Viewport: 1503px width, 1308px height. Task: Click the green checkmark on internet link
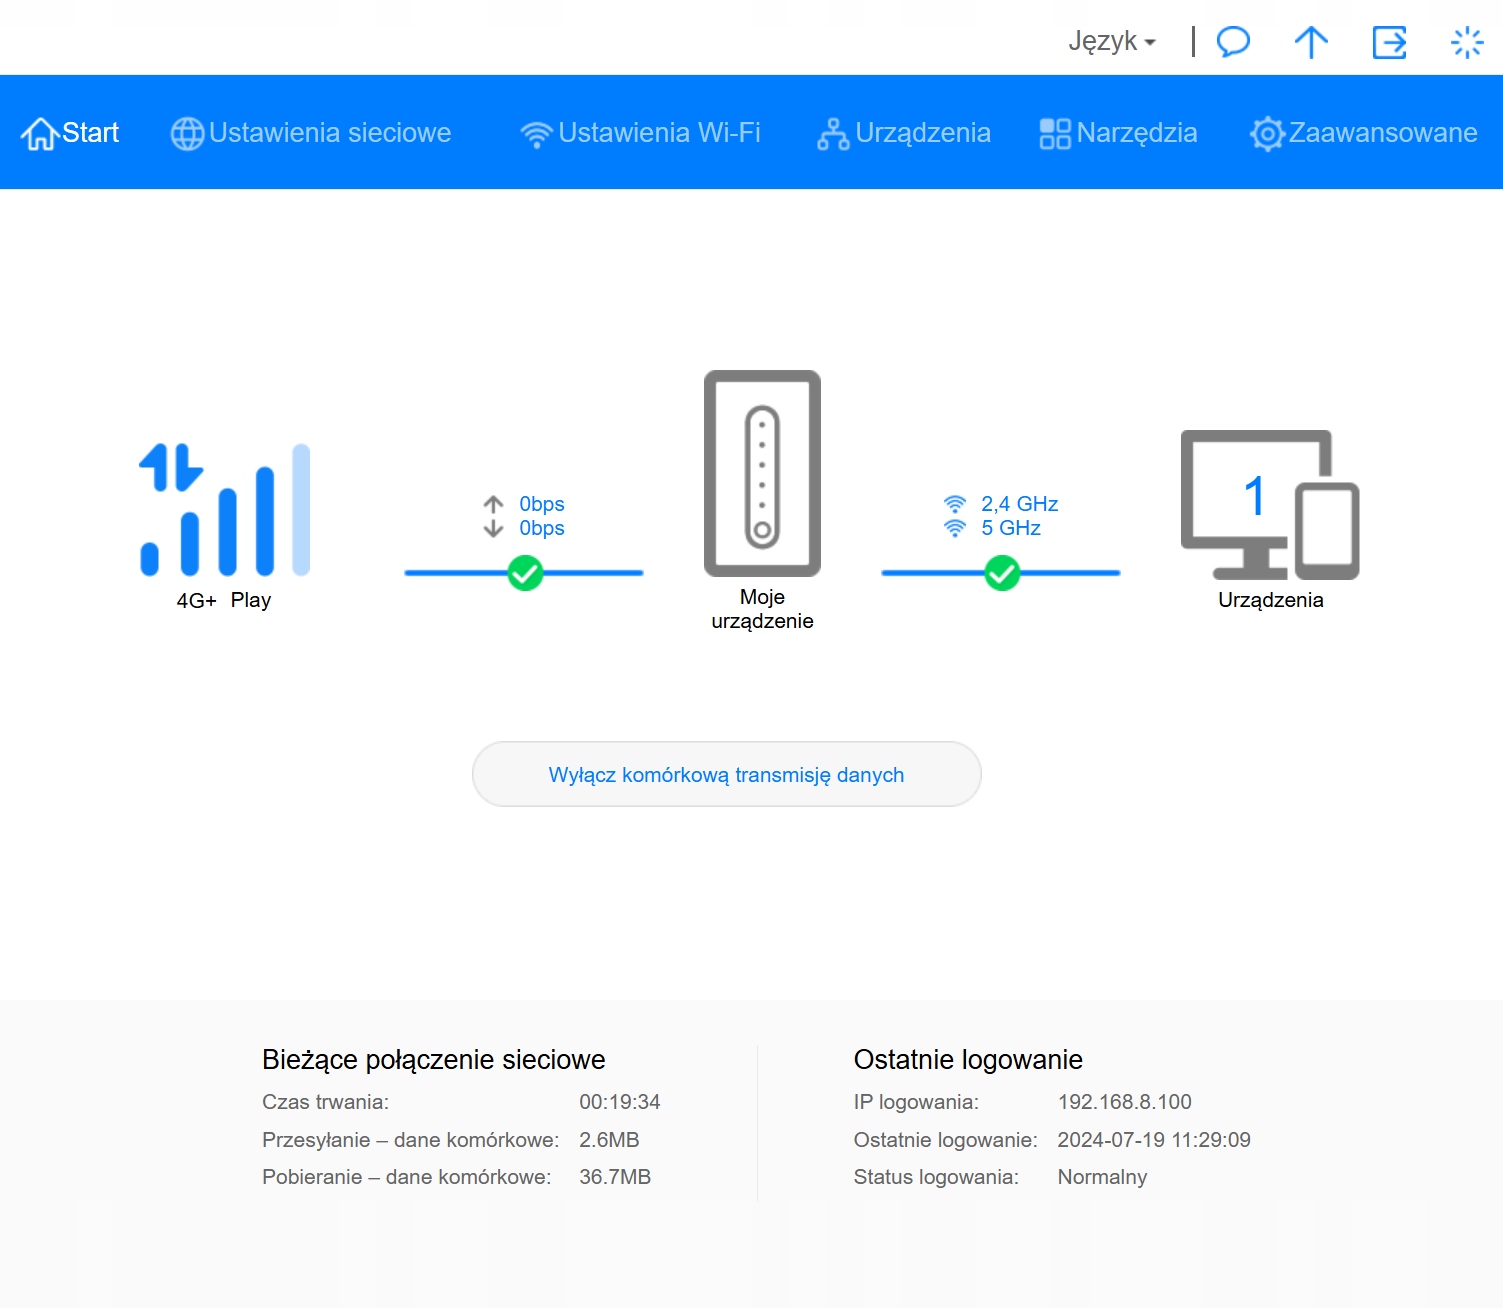click(525, 573)
